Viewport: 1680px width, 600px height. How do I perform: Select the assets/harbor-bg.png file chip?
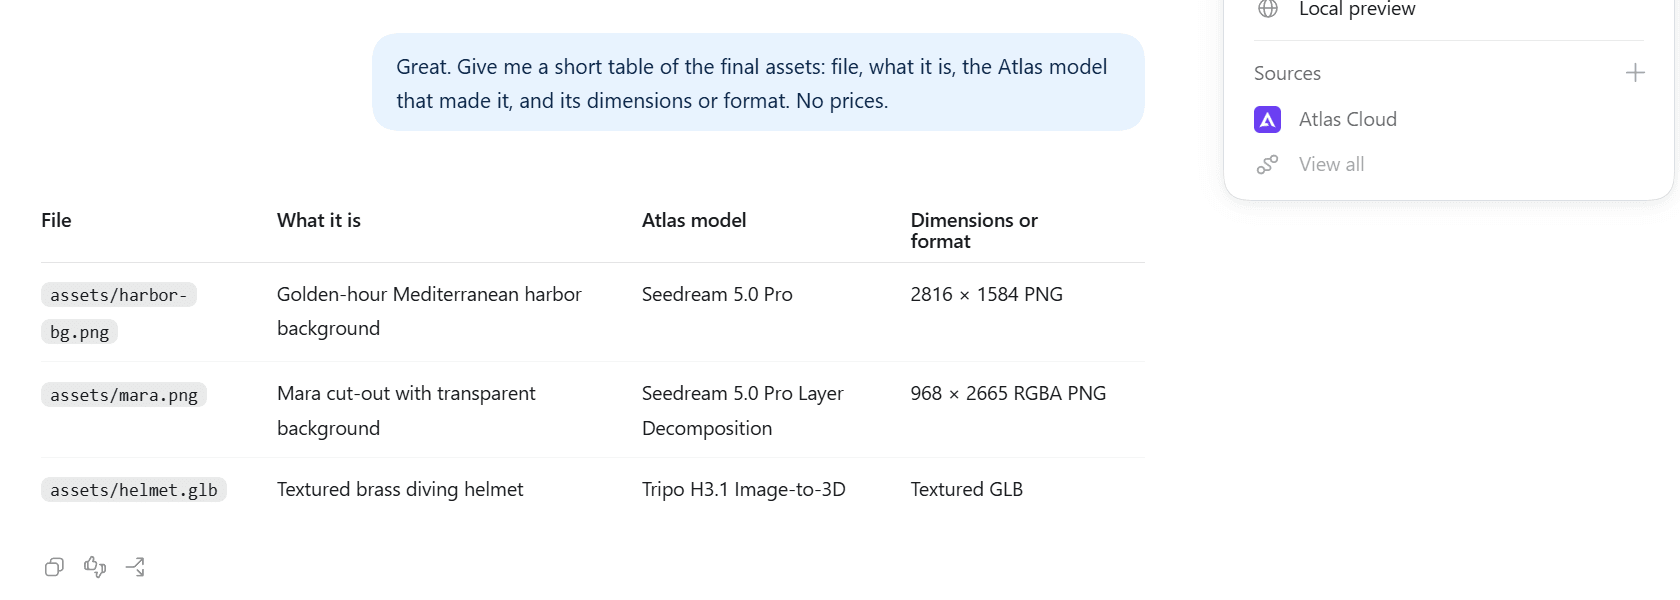coord(119,313)
